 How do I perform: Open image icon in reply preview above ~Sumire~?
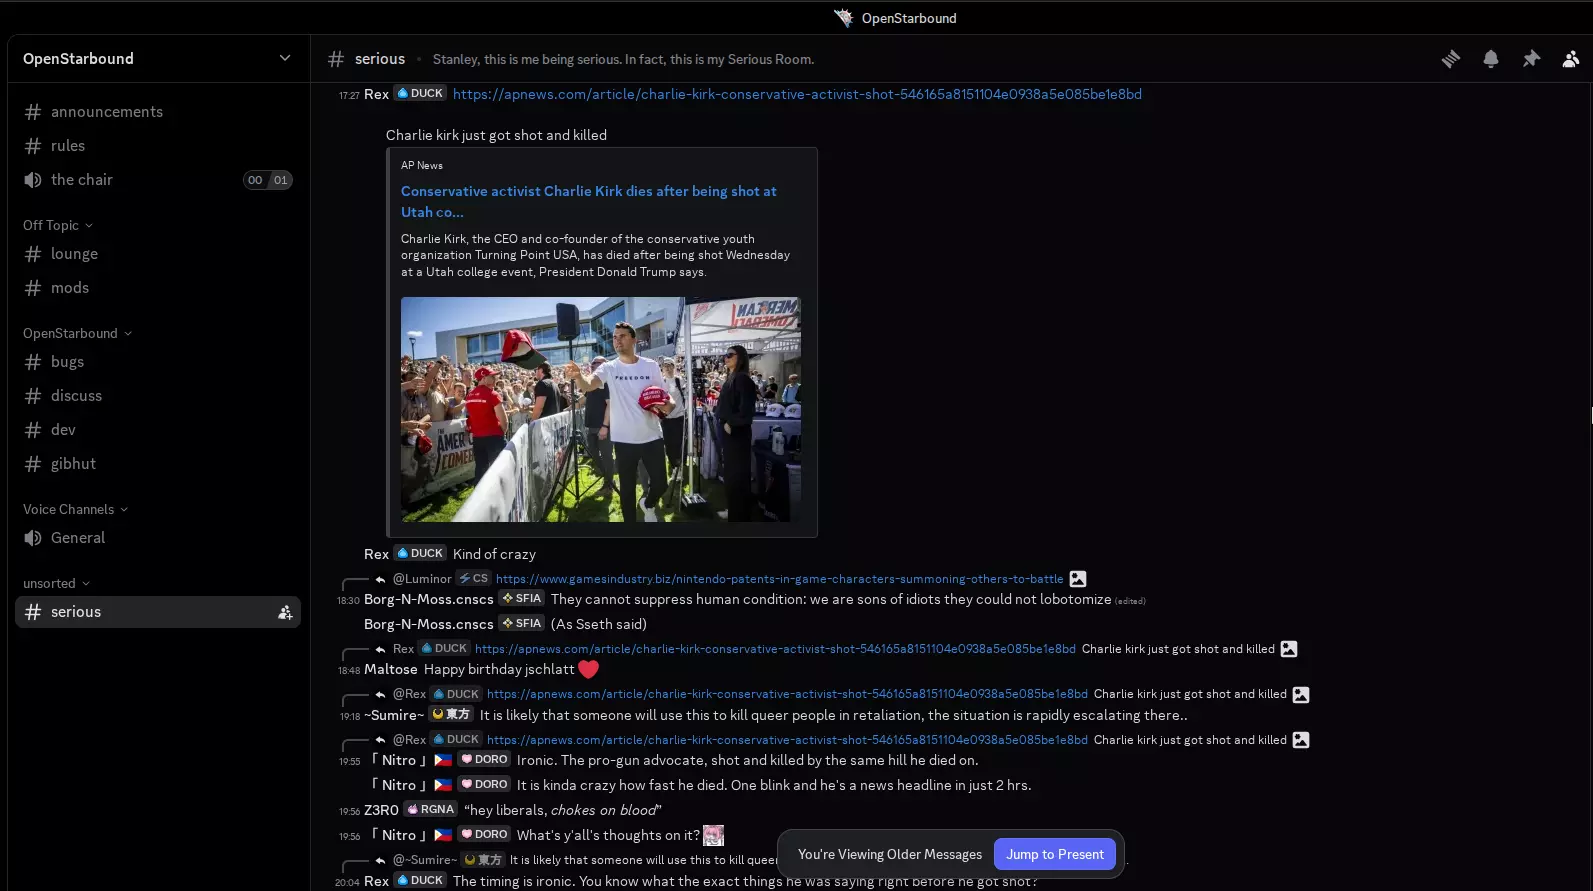click(x=1301, y=694)
